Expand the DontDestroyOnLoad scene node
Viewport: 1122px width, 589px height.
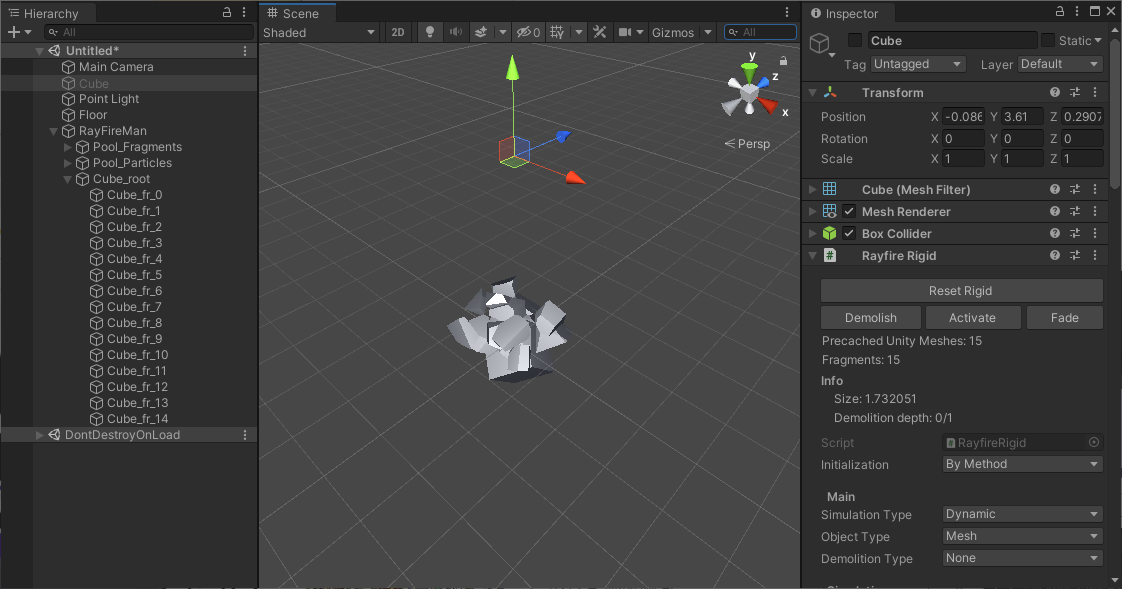coord(39,435)
